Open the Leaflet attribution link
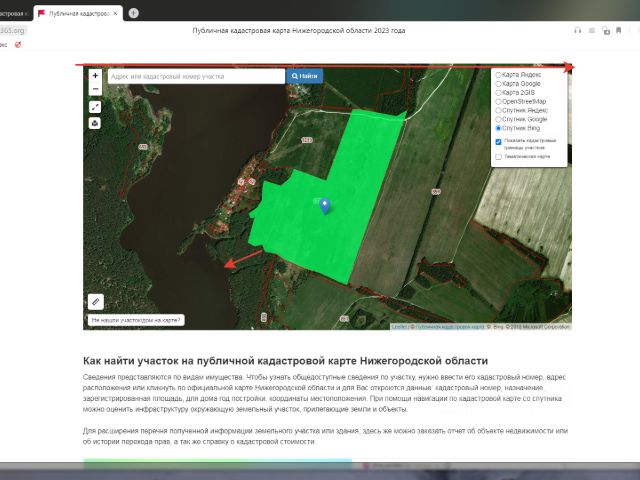 pyautogui.click(x=396, y=326)
